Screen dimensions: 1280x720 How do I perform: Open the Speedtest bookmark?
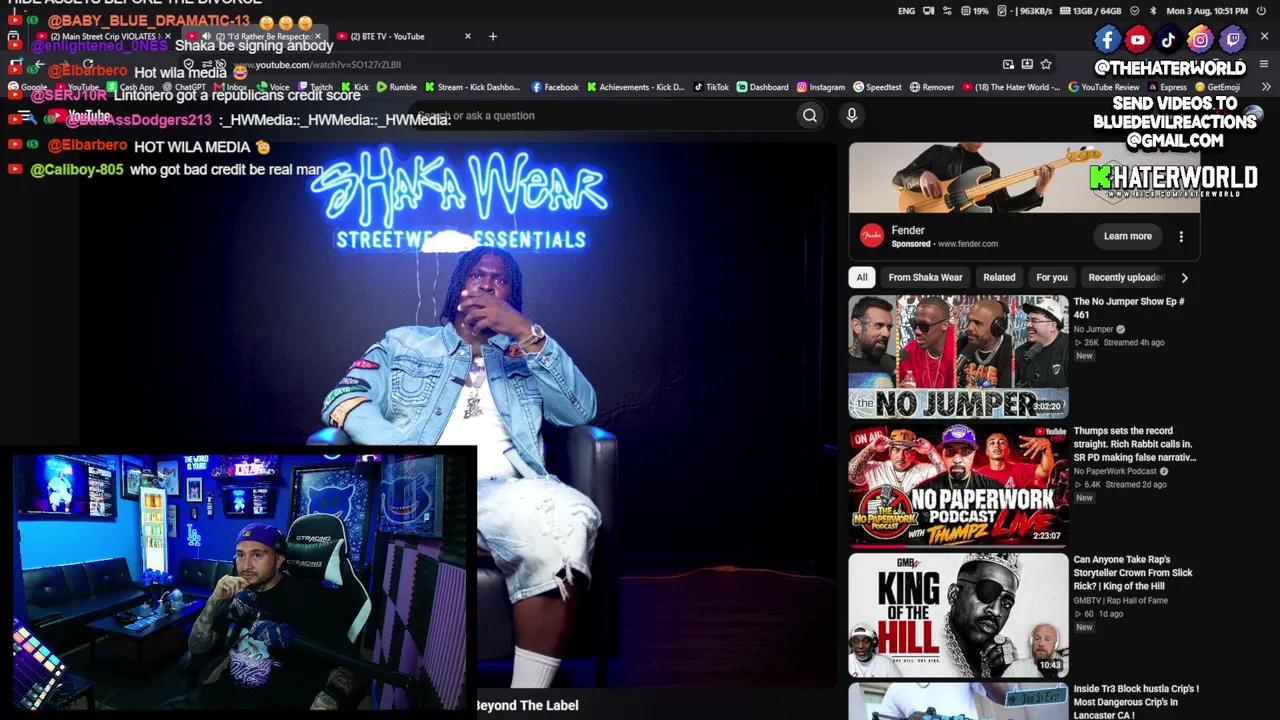[877, 87]
